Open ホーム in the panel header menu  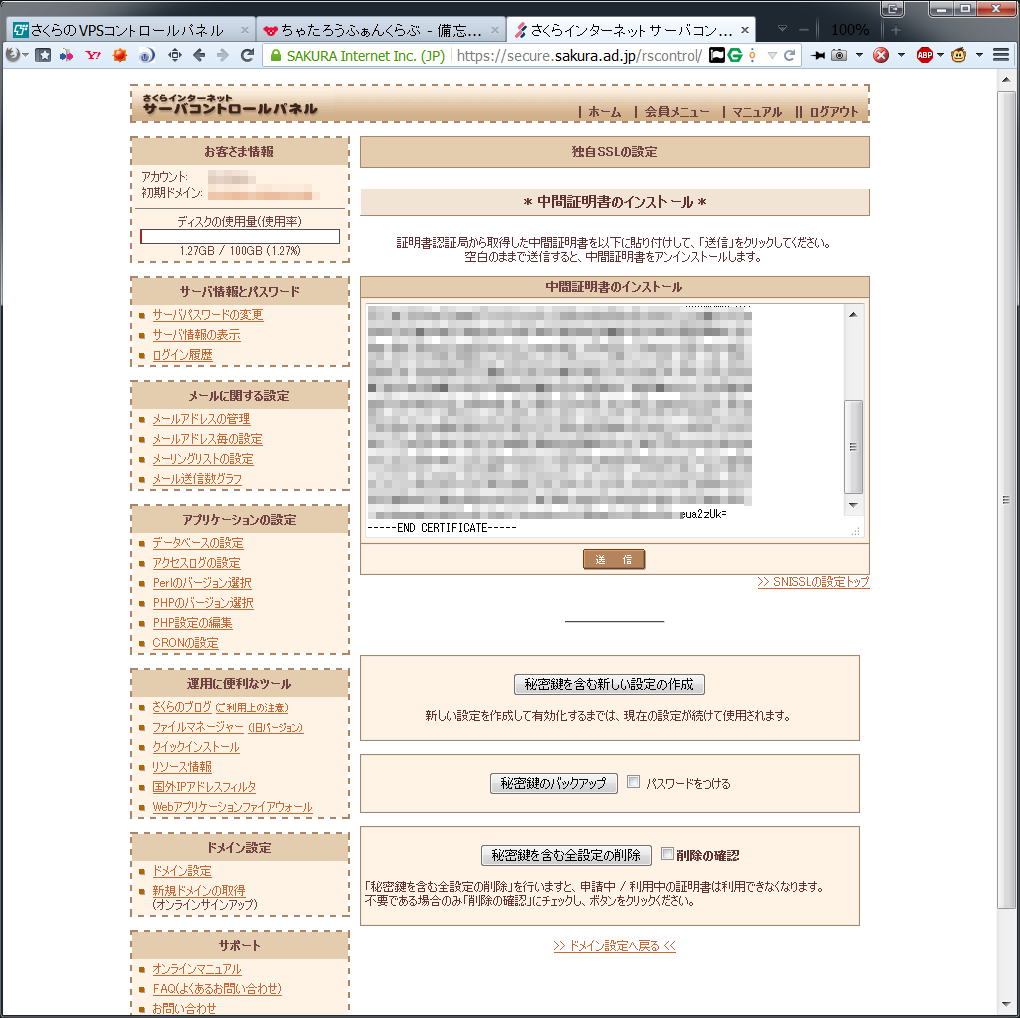pos(605,112)
